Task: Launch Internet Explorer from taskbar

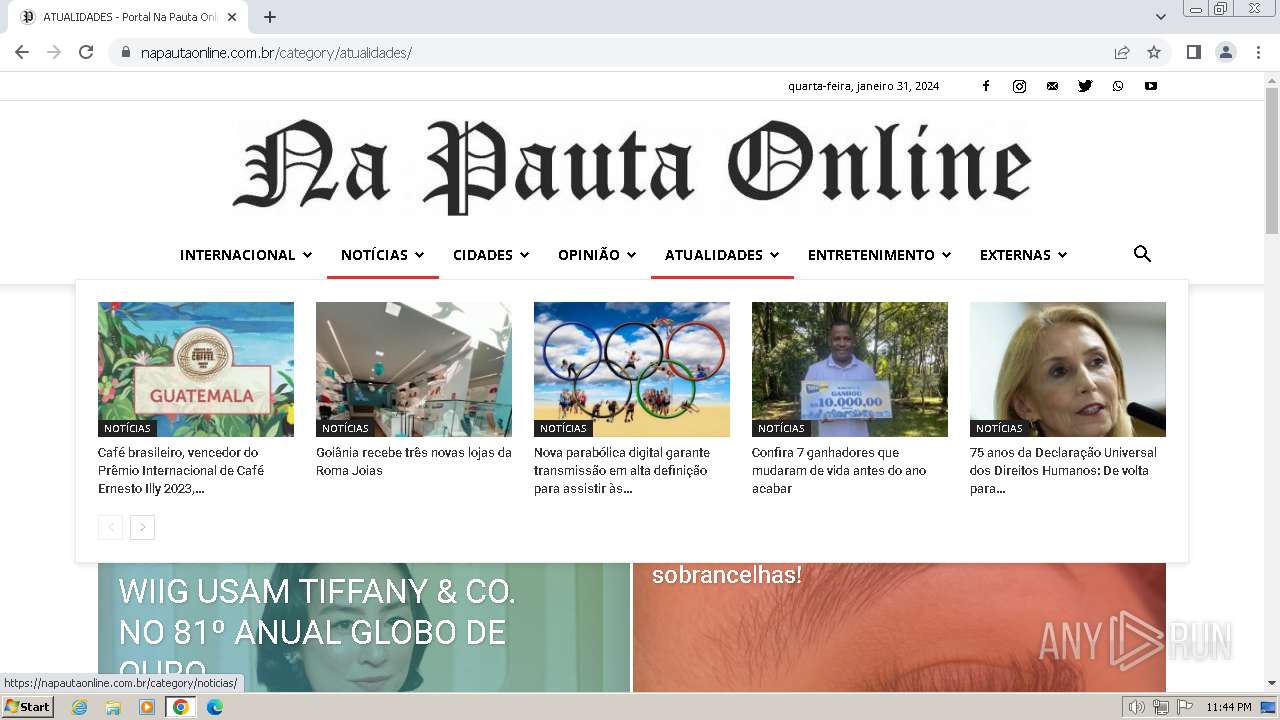Action: click(80, 707)
